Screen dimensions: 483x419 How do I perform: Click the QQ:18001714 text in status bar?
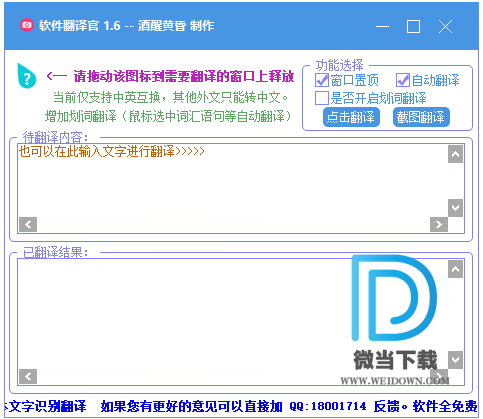(x=328, y=406)
